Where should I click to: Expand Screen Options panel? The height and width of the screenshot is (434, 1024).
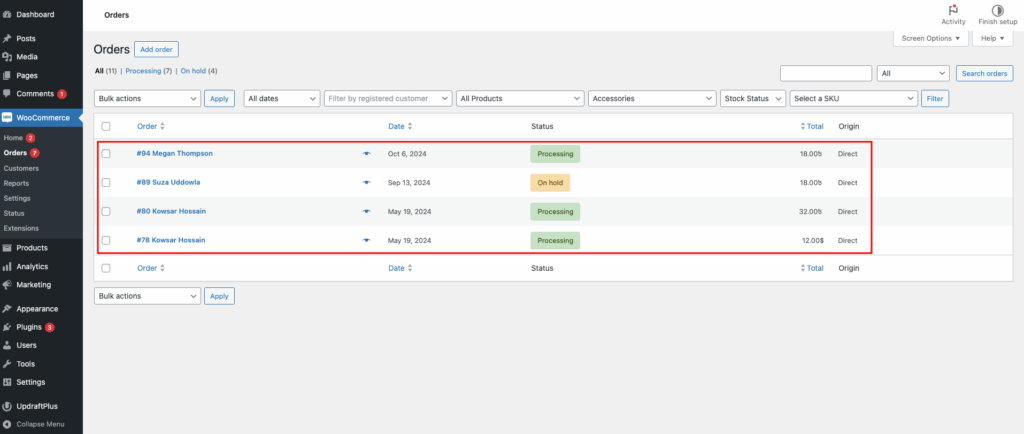931,39
